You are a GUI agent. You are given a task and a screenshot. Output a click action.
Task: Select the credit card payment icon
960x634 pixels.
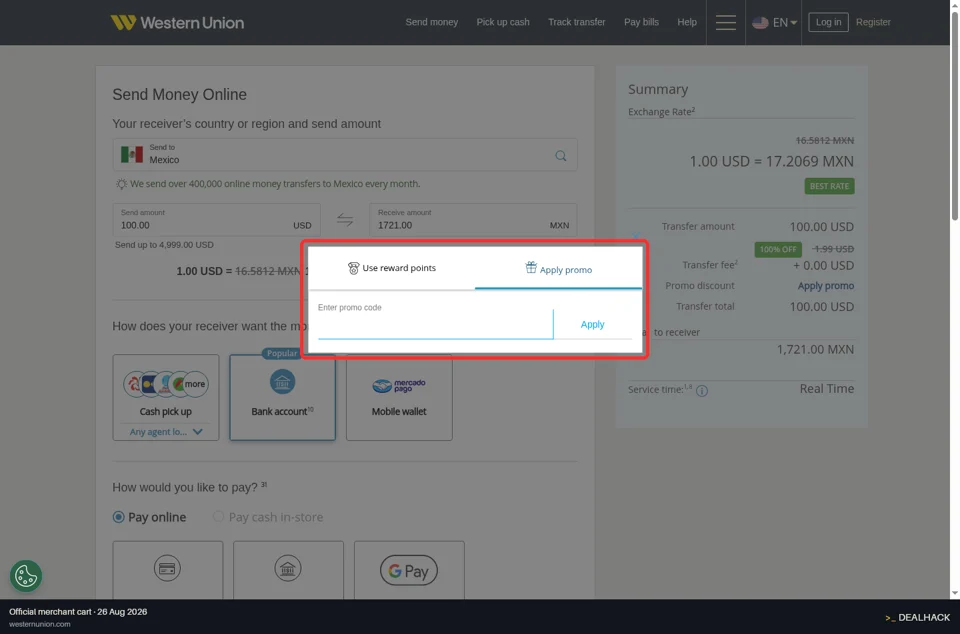167,569
